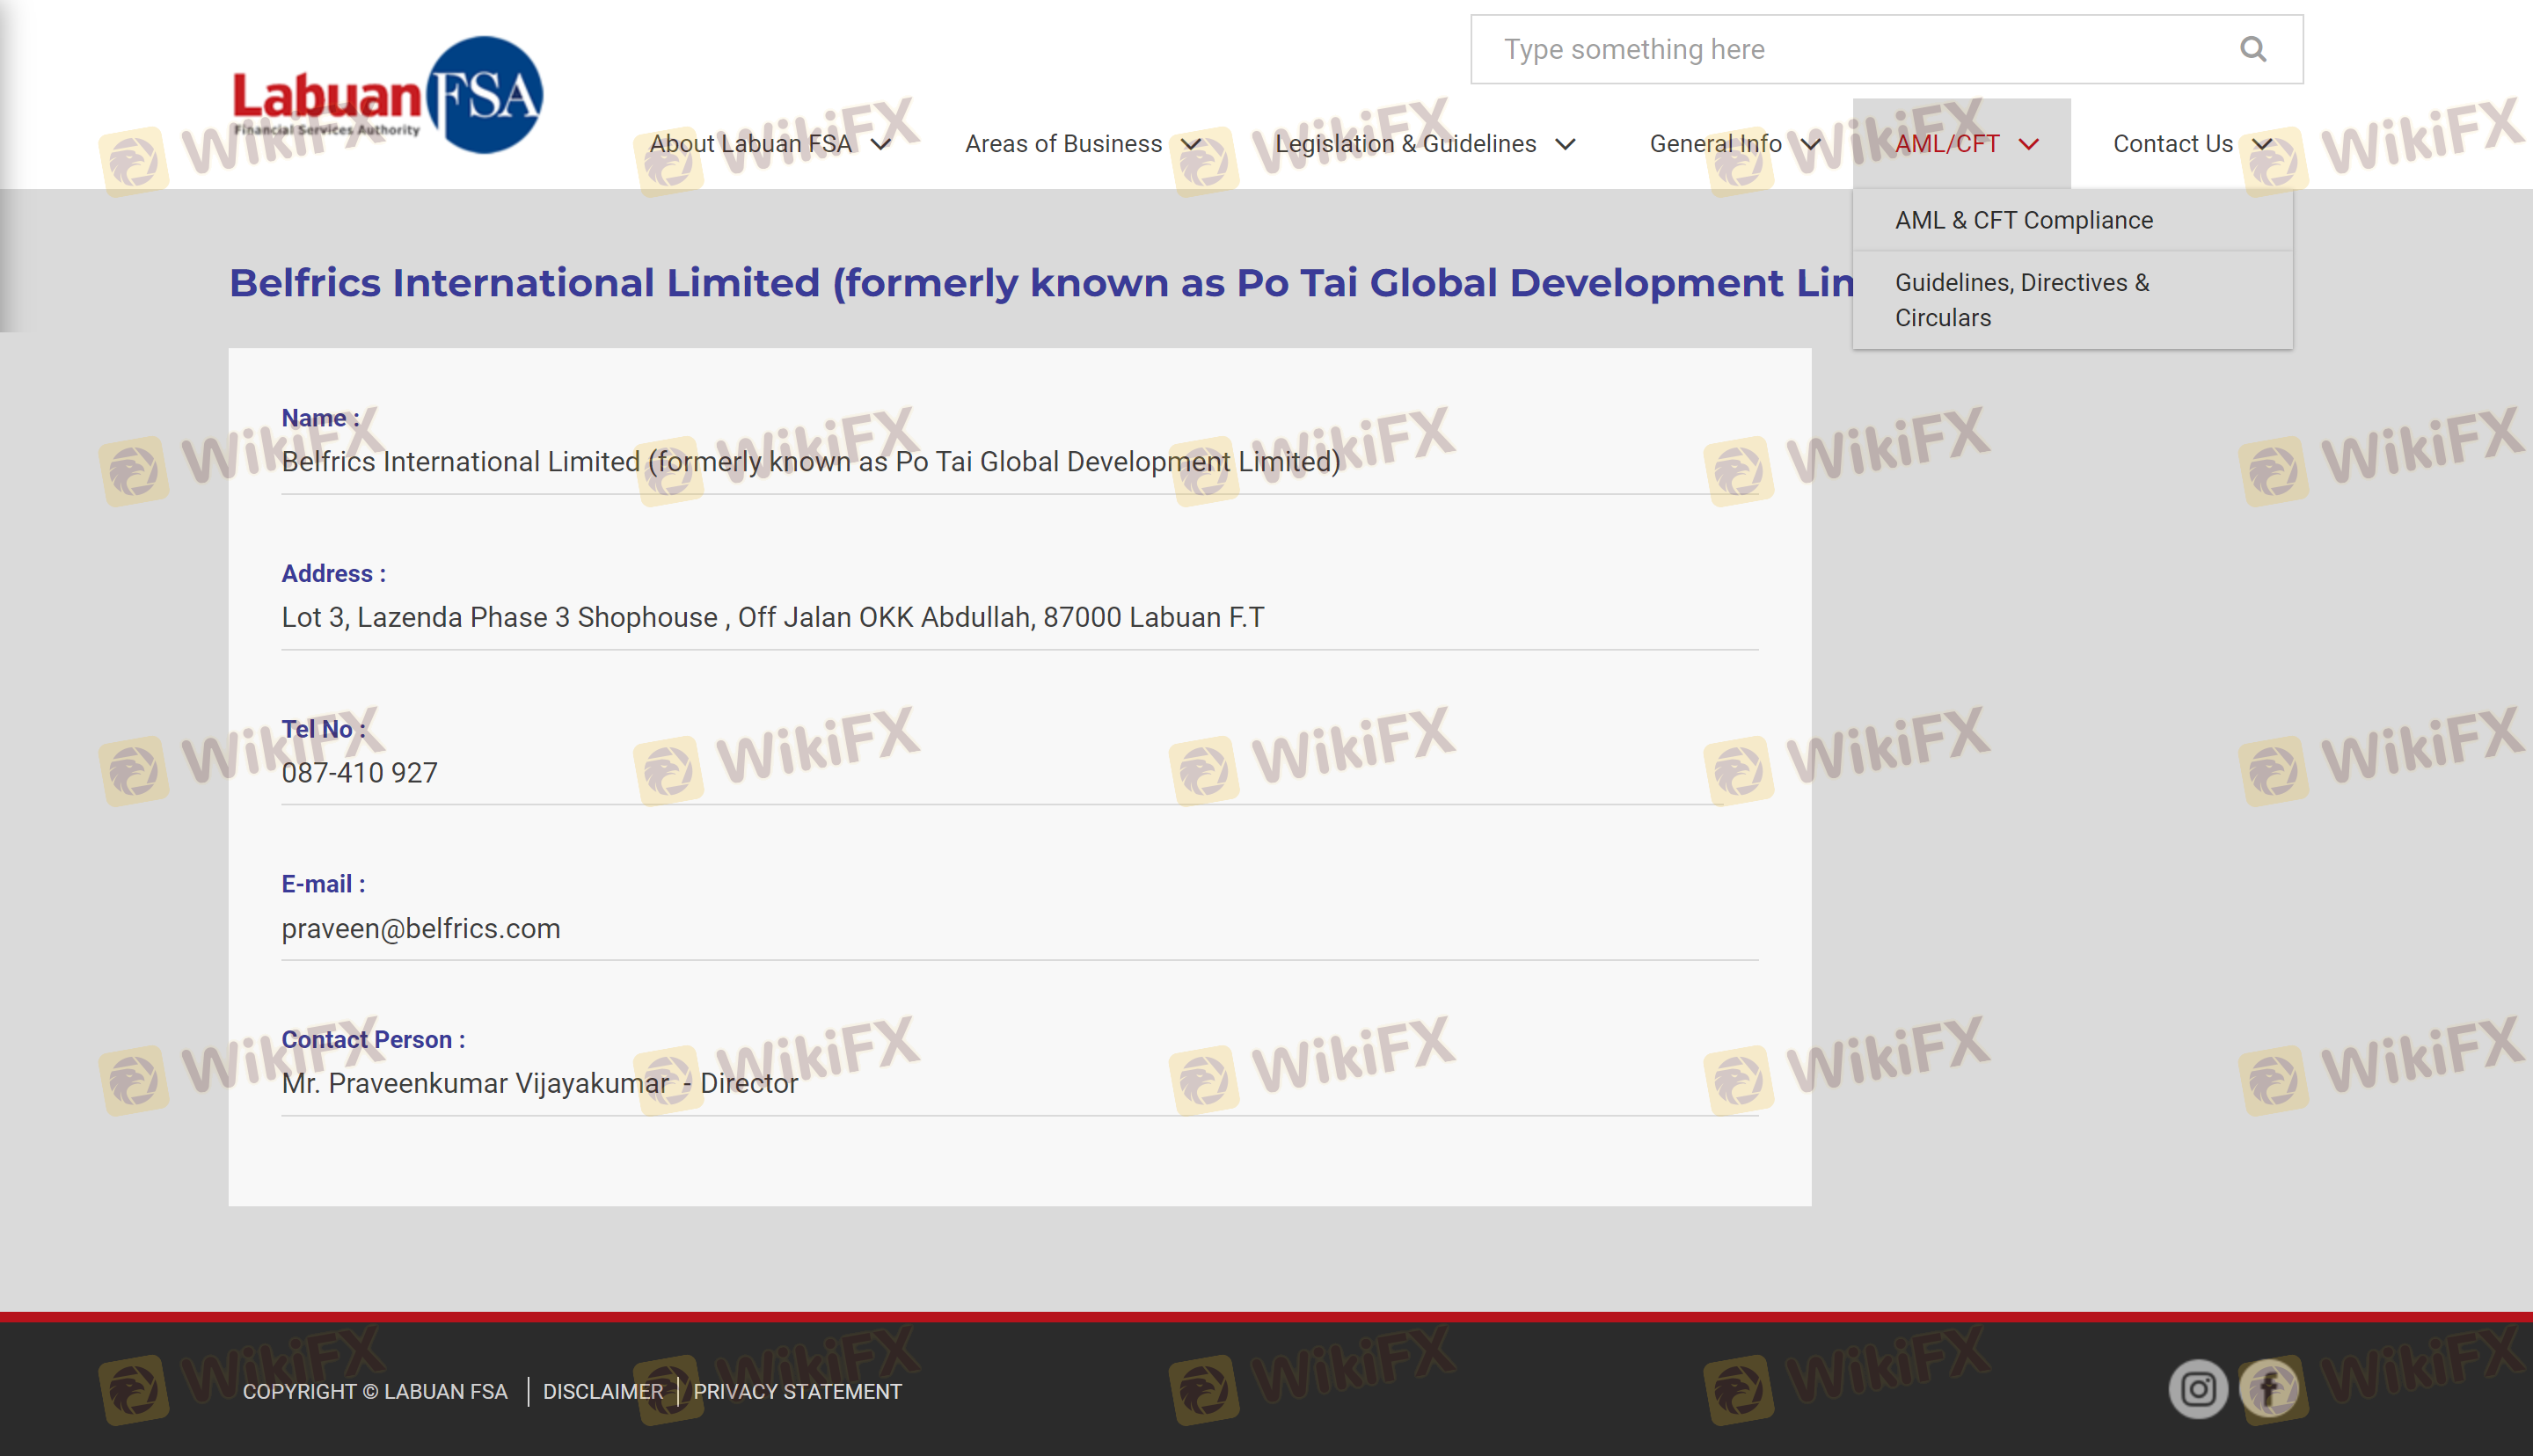This screenshot has width=2533, height=1456.
Task: Select AML & CFT Compliance item
Action: tap(2023, 220)
